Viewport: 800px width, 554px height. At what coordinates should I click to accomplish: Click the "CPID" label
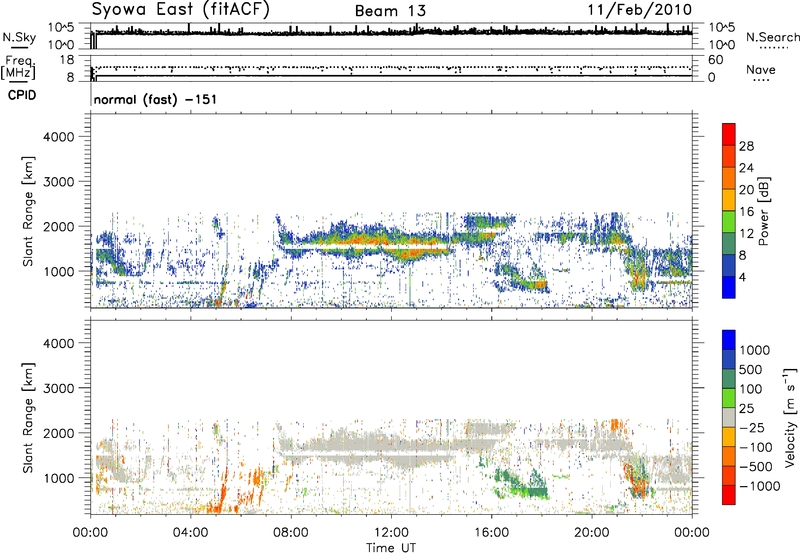pos(21,95)
